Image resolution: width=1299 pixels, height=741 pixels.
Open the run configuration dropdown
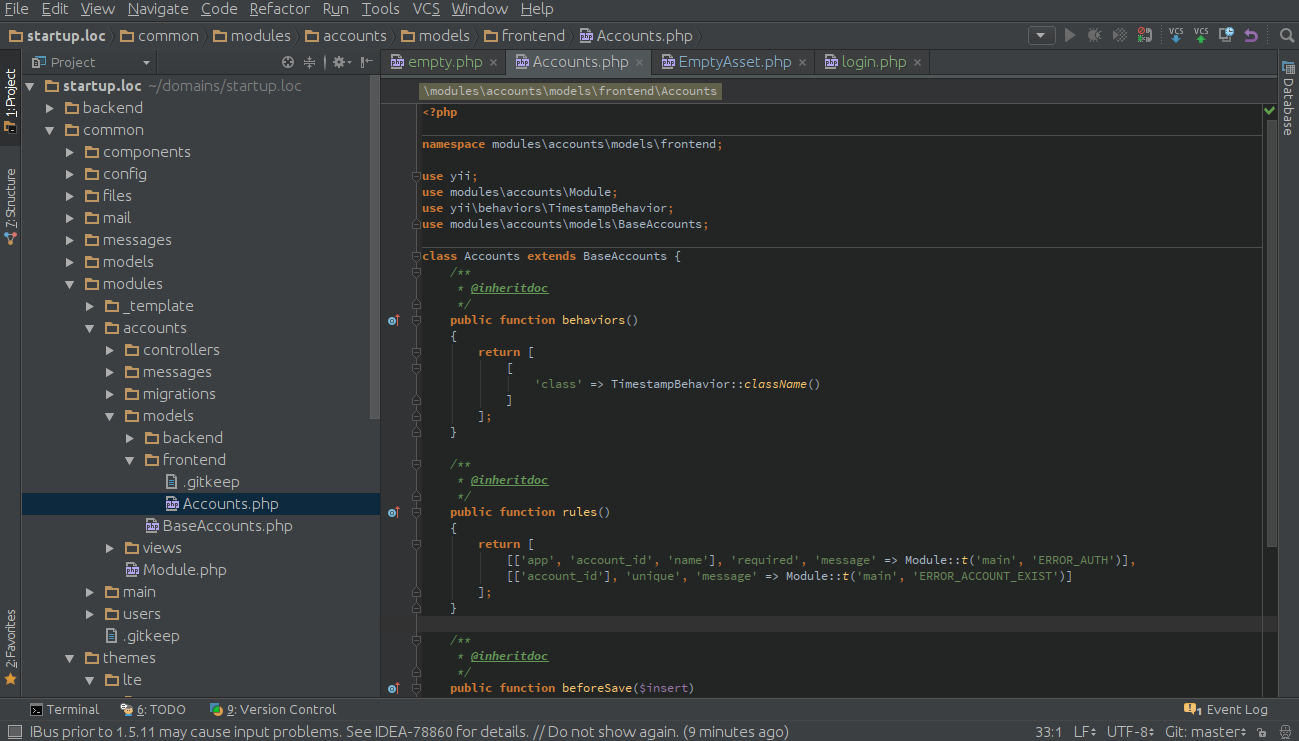(1042, 35)
